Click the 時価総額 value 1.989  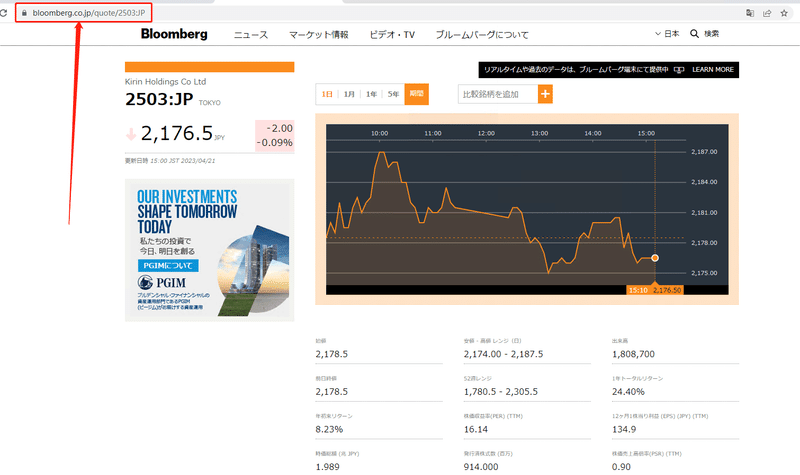[x=328, y=467]
